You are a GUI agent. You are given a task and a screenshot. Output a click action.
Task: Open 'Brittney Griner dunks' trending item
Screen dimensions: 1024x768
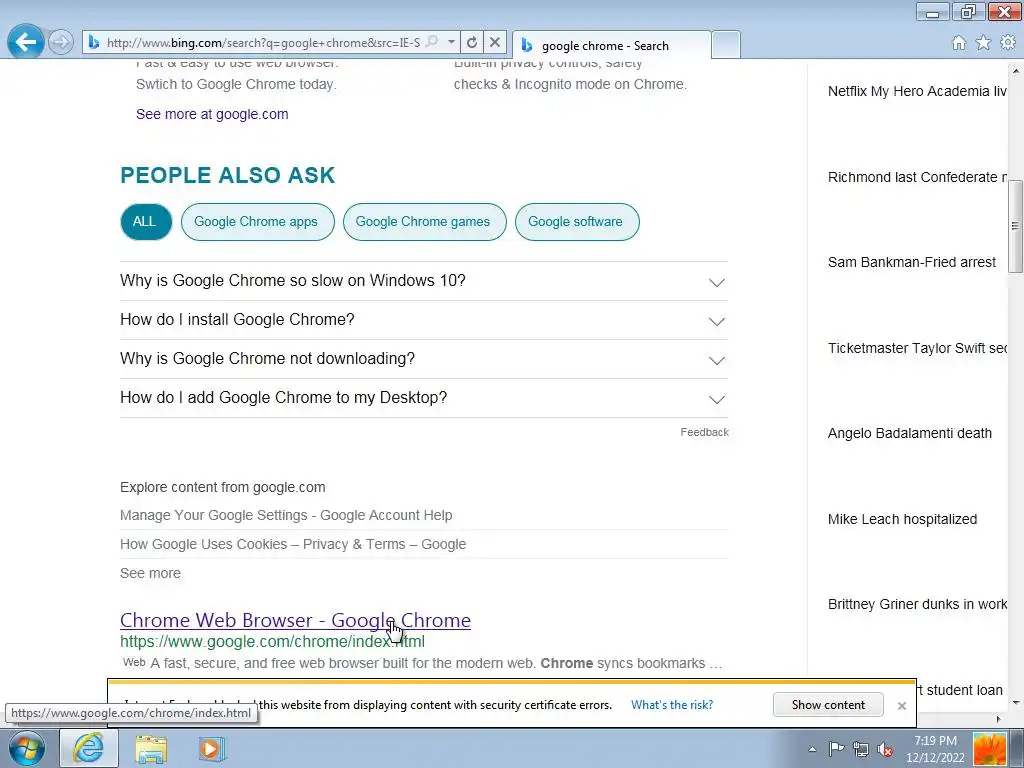tap(917, 604)
